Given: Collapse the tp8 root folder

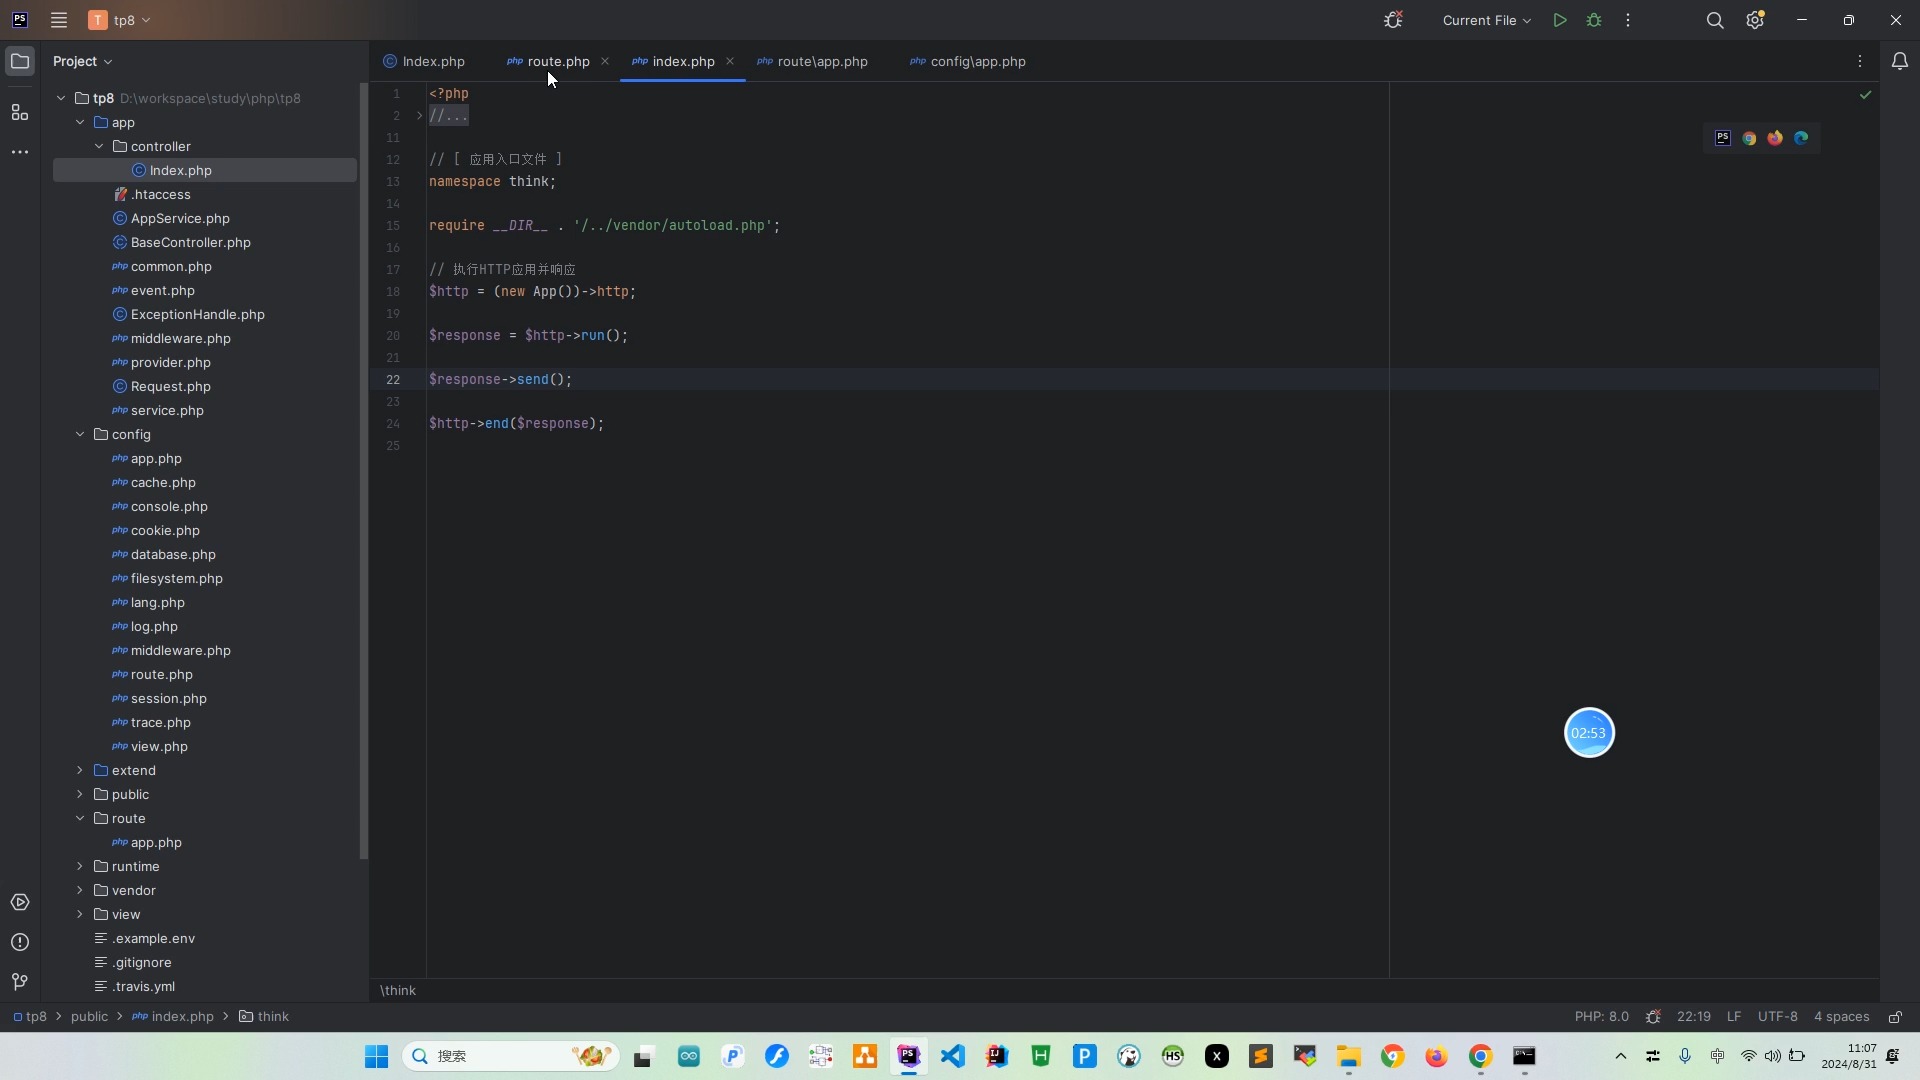Looking at the screenshot, I should (x=61, y=98).
